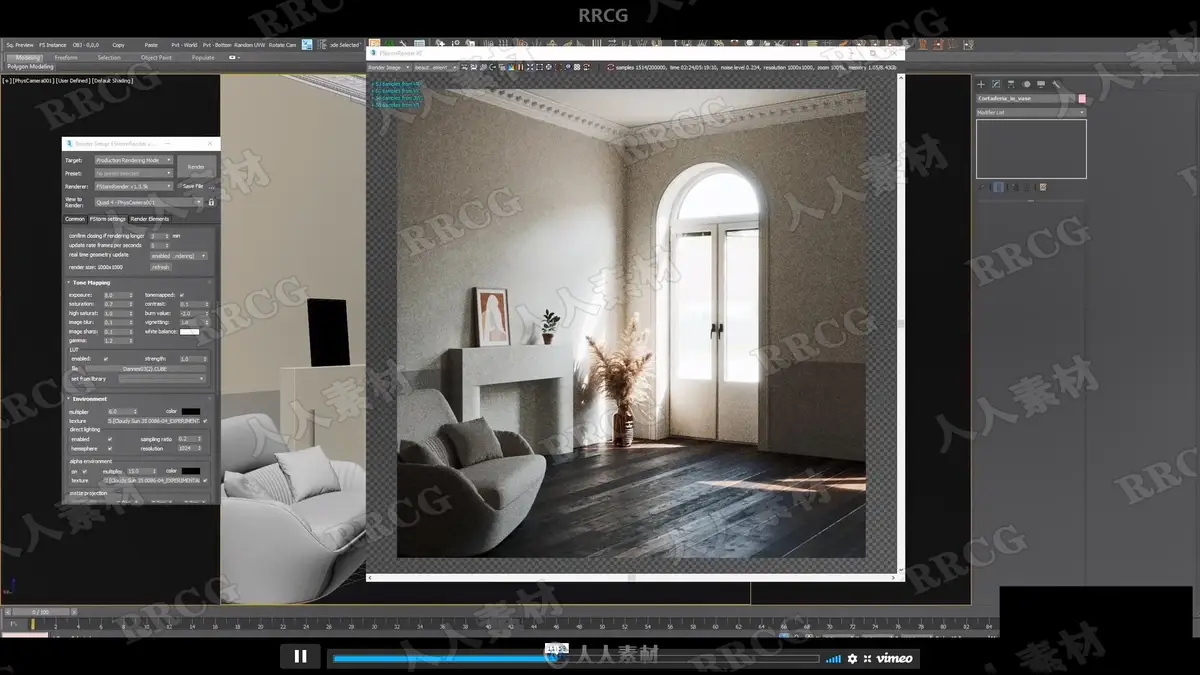The image size is (1200, 675).
Task: Open the Object Paint ribbon tab
Action: (x=156, y=58)
